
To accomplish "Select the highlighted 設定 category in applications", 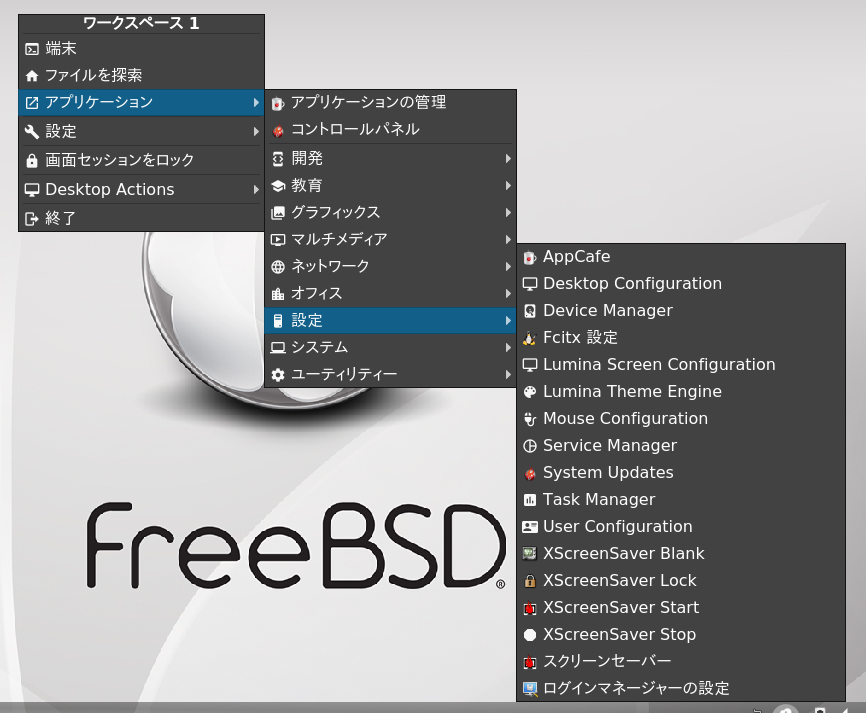I will point(390,321).
